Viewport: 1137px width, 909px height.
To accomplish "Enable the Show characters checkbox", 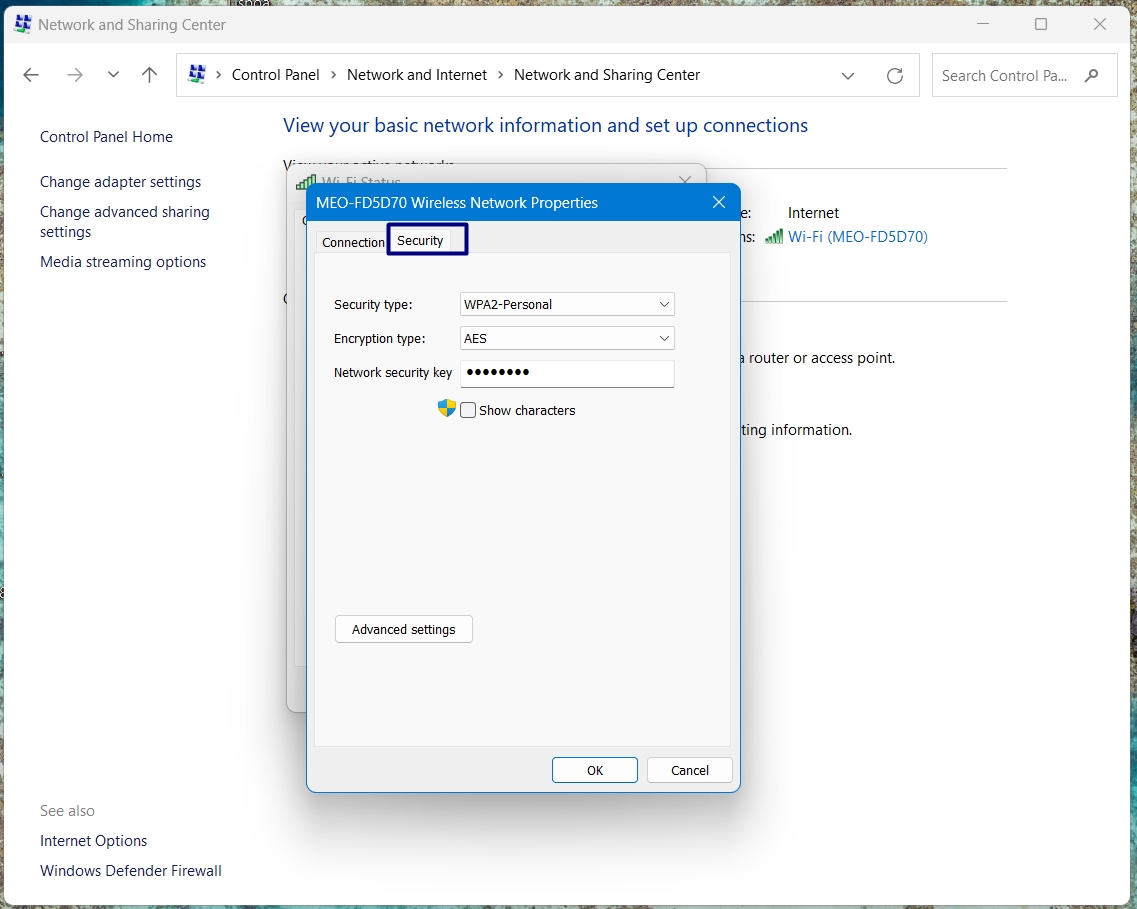I will [468, 410].
